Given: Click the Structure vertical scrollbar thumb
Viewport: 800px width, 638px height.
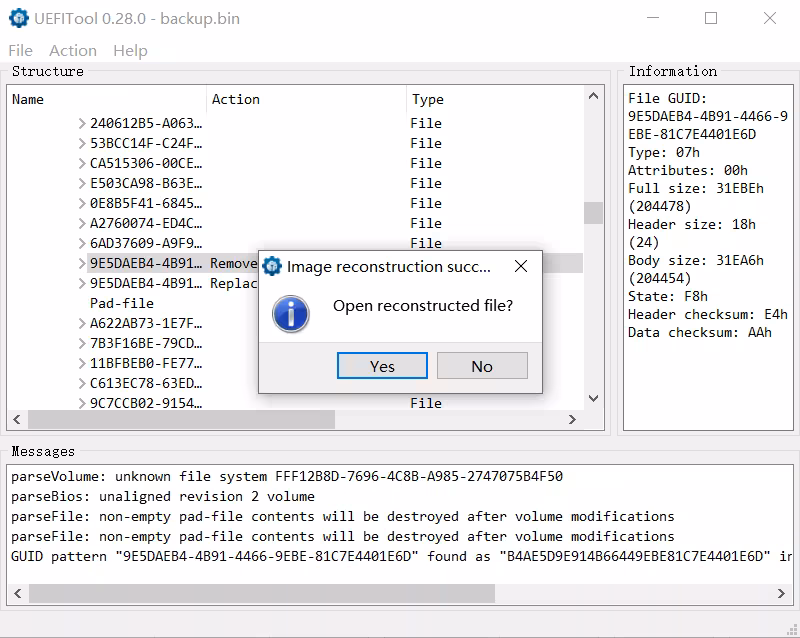Looking at the screenshot, I should tap(593, 213).
